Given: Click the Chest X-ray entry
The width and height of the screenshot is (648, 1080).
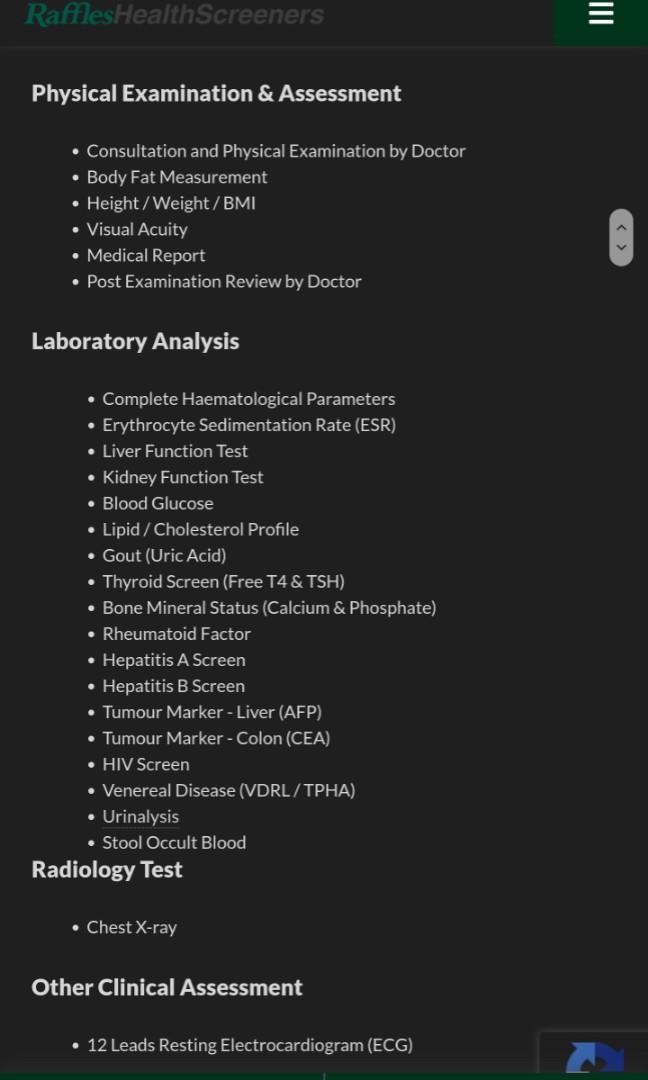Looking at the screenshot, I should click(132, 927).
